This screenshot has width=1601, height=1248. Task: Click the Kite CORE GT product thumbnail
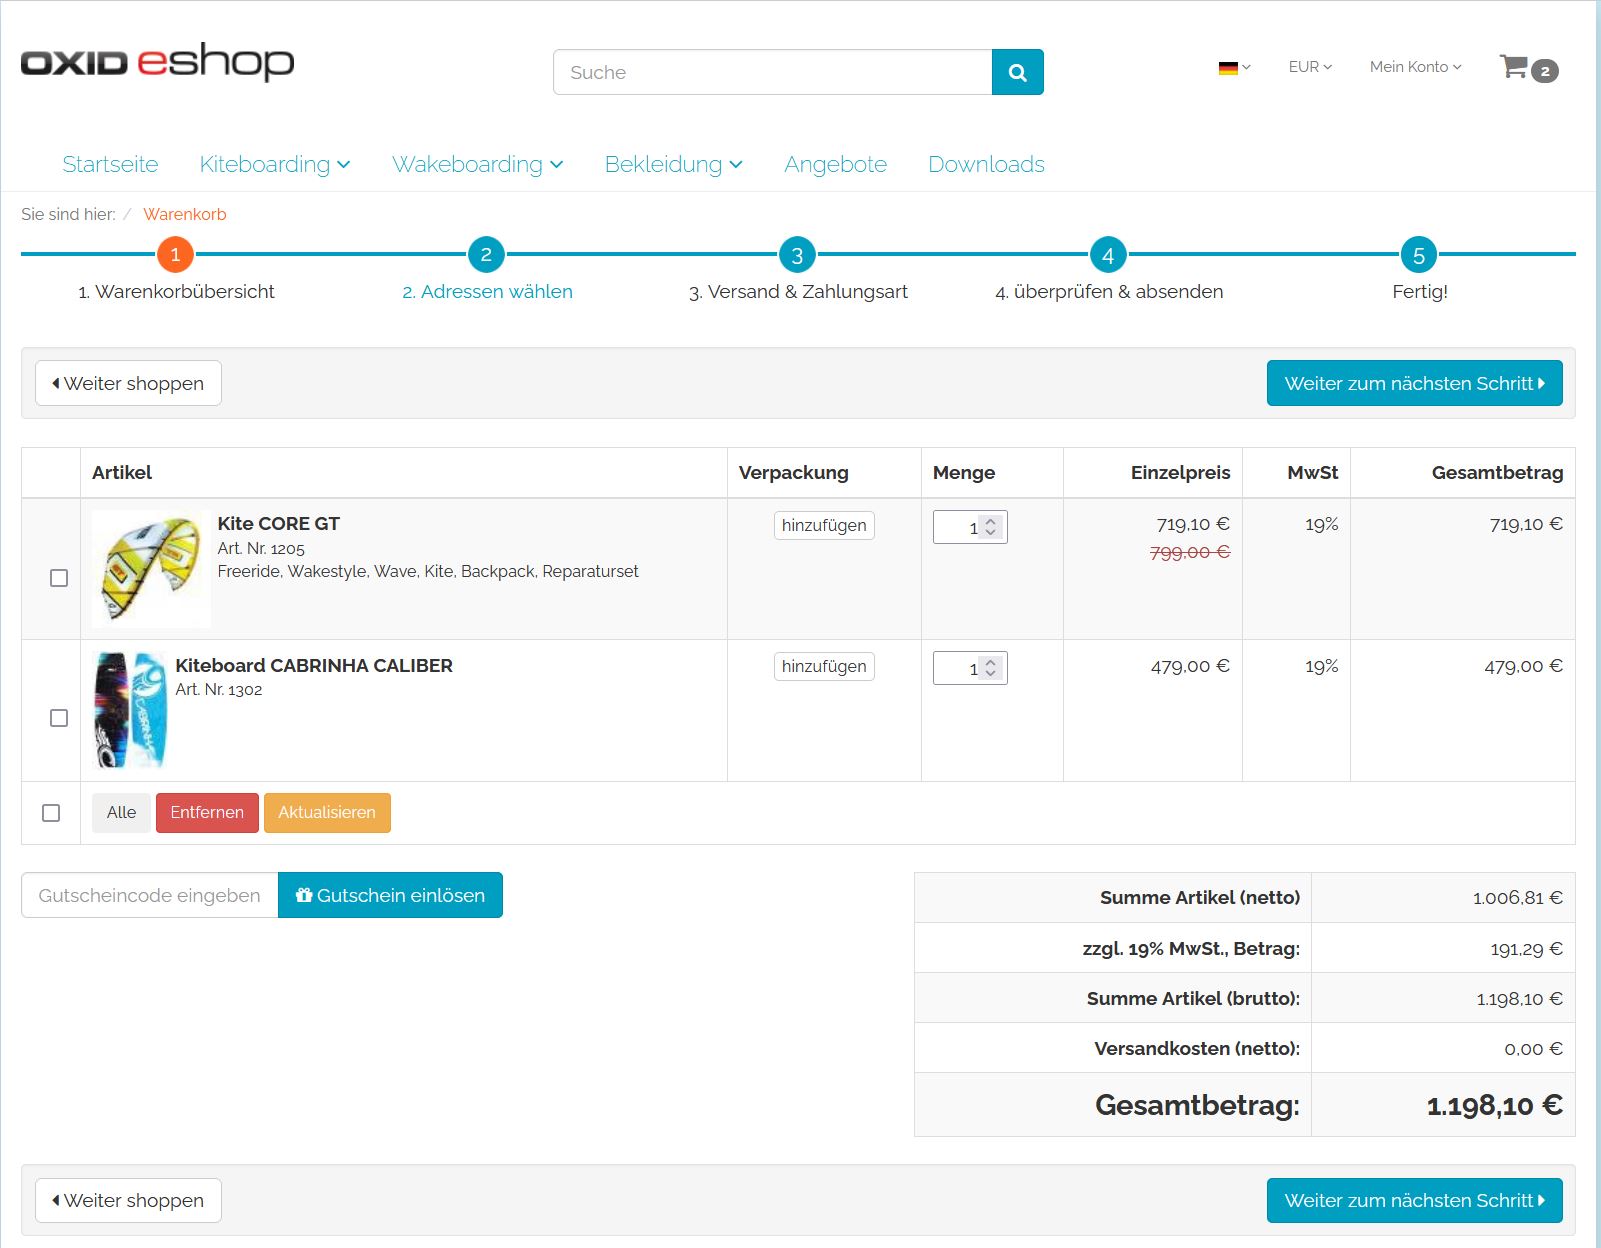coord(150,569)
